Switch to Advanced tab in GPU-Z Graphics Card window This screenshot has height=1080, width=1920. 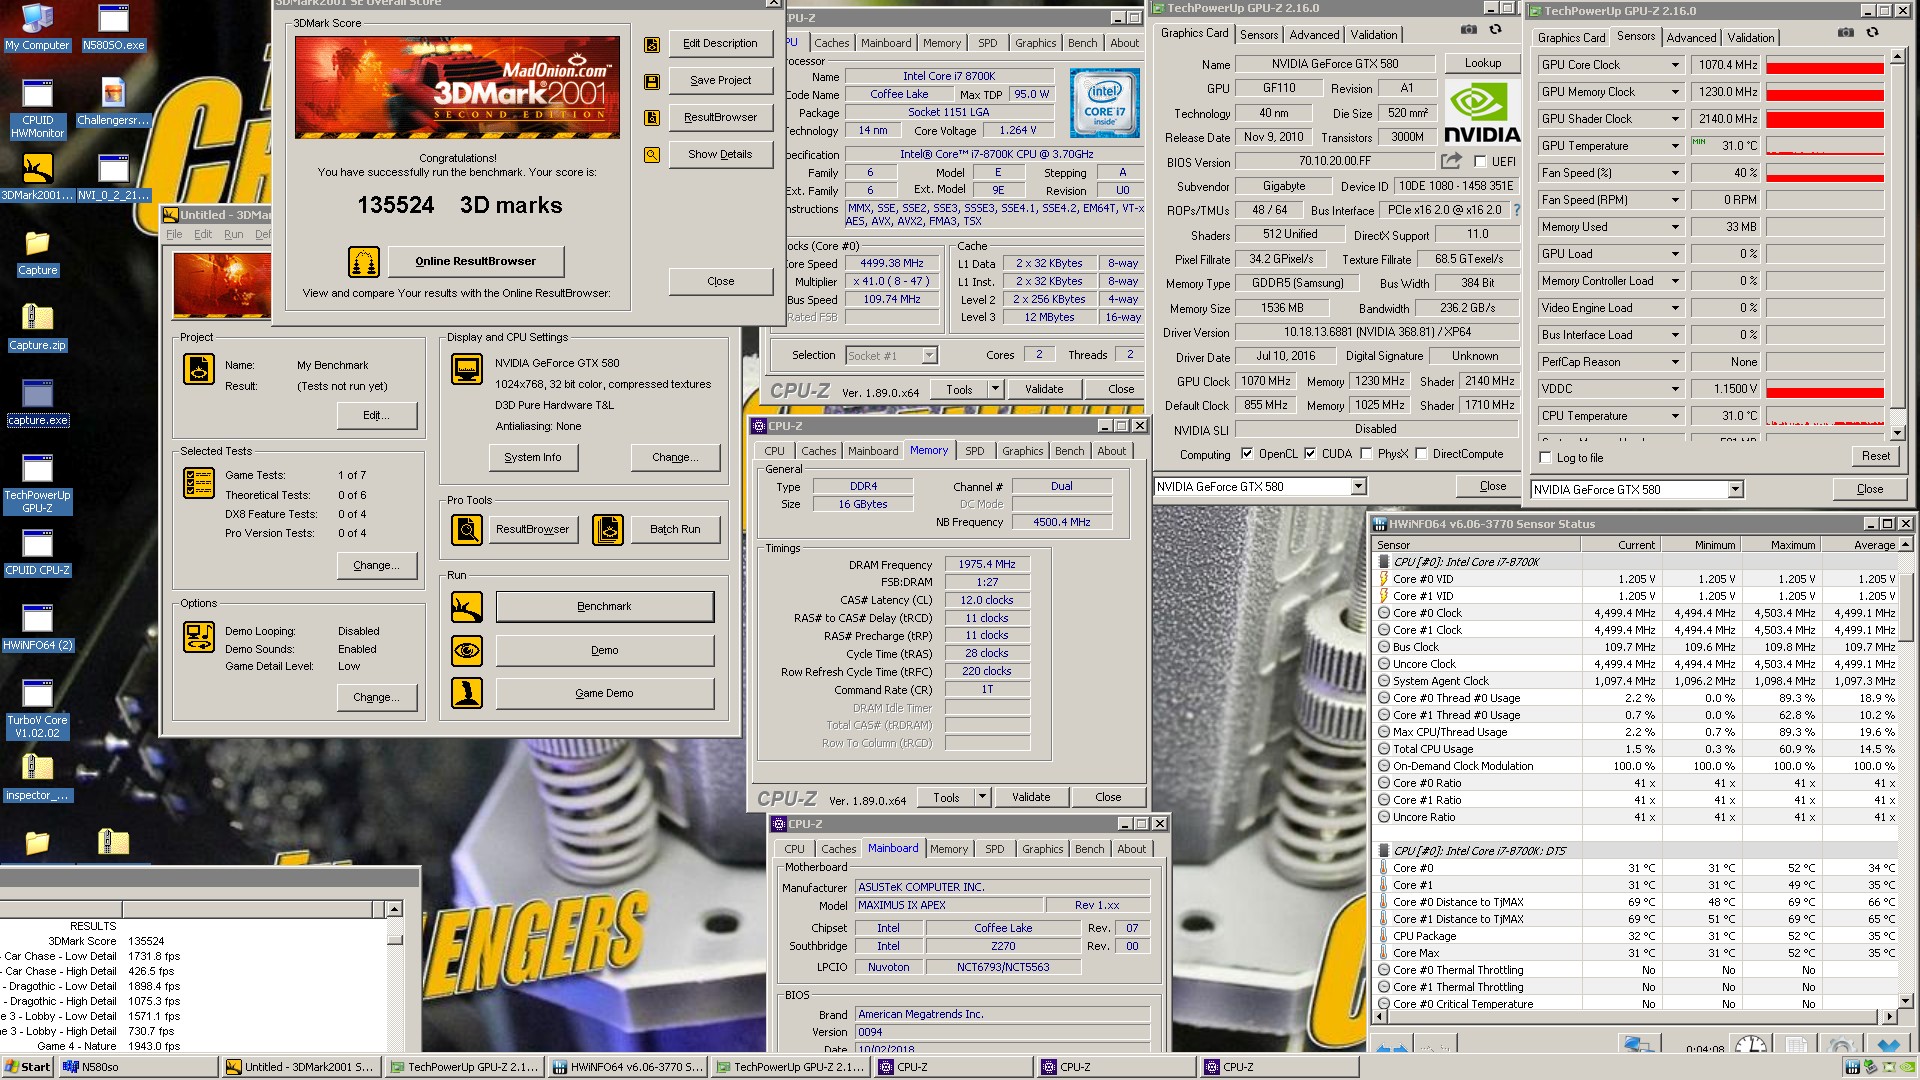click(1314, 35)
